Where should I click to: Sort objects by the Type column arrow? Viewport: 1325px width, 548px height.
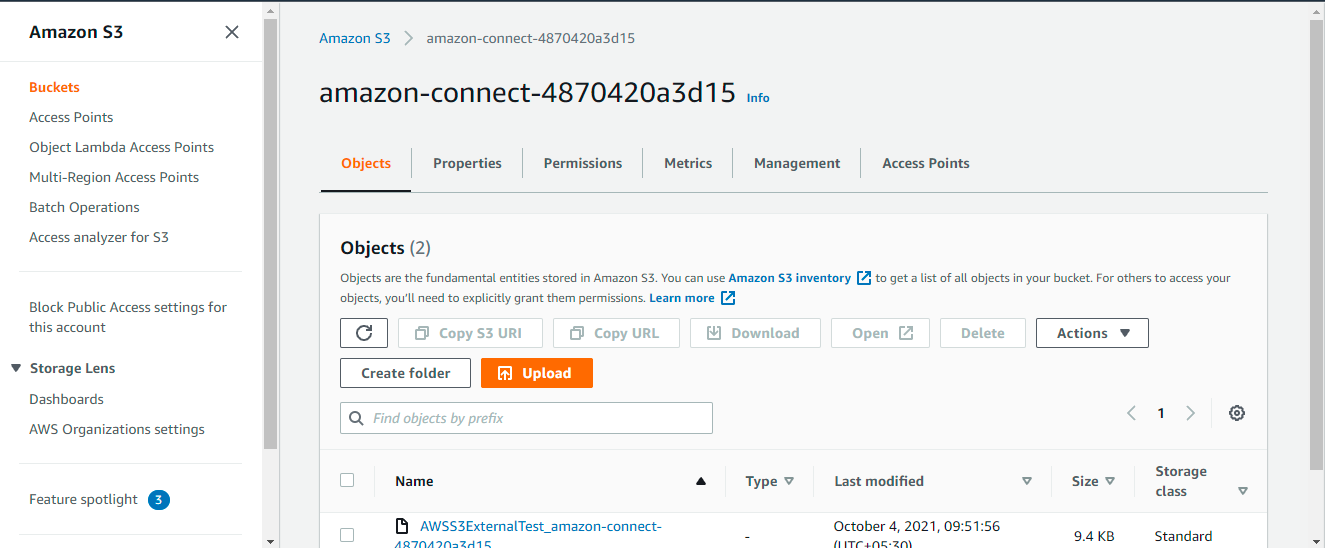[789, 481]
